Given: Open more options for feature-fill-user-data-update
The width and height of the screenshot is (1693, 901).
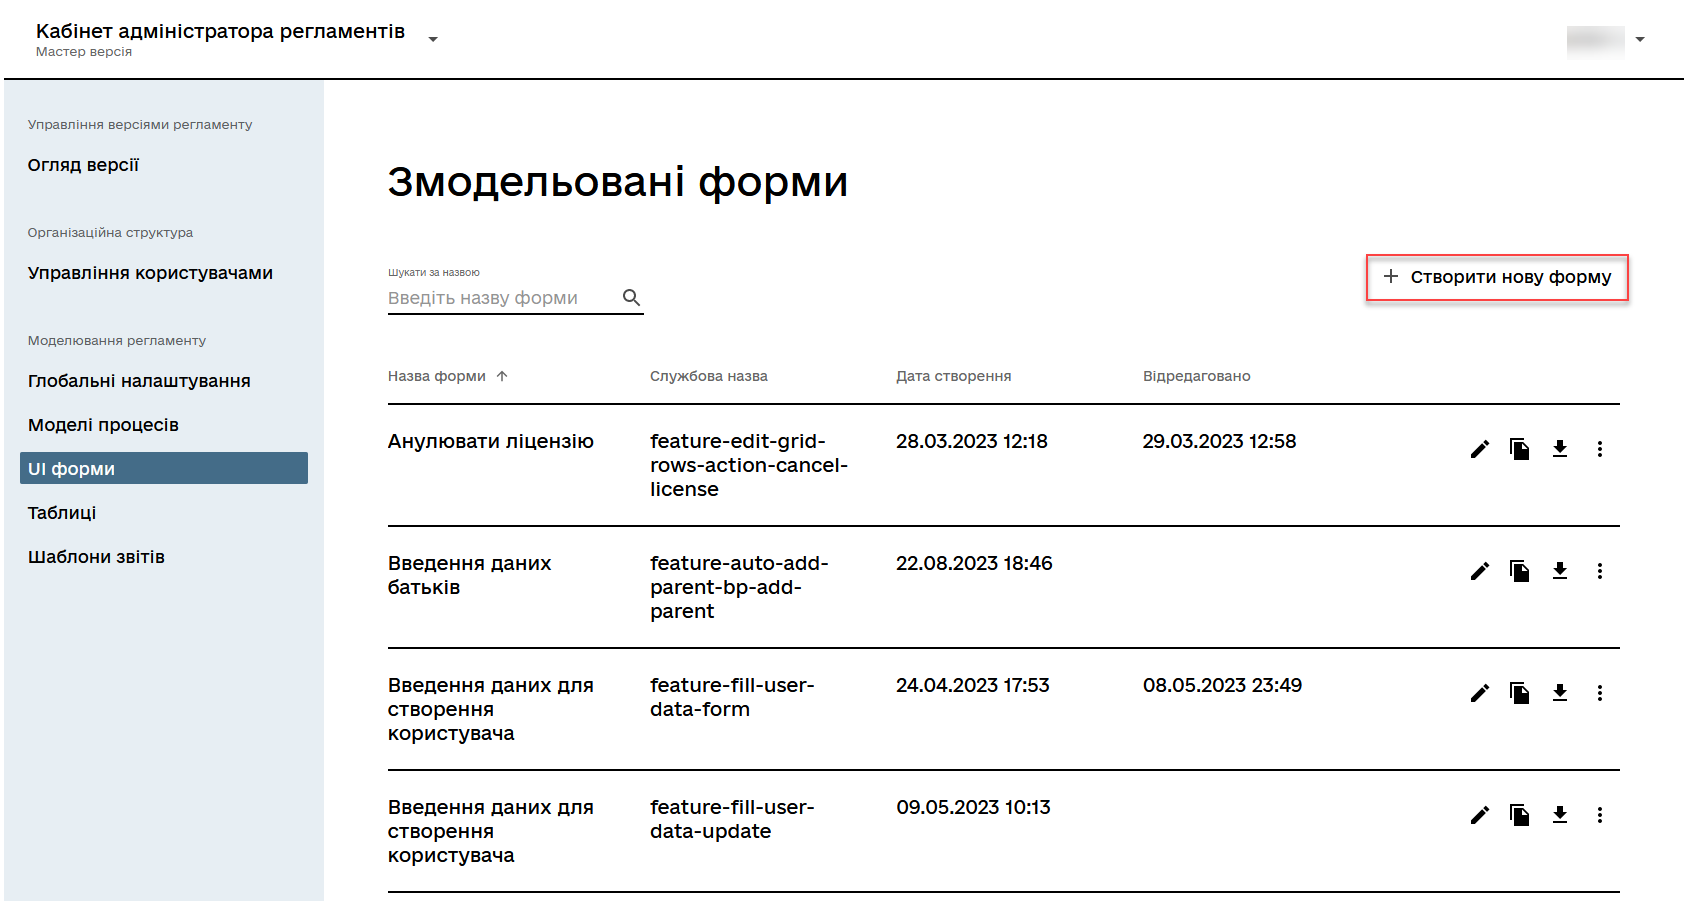Looking at the screenshot, I should click(1600, 815).
